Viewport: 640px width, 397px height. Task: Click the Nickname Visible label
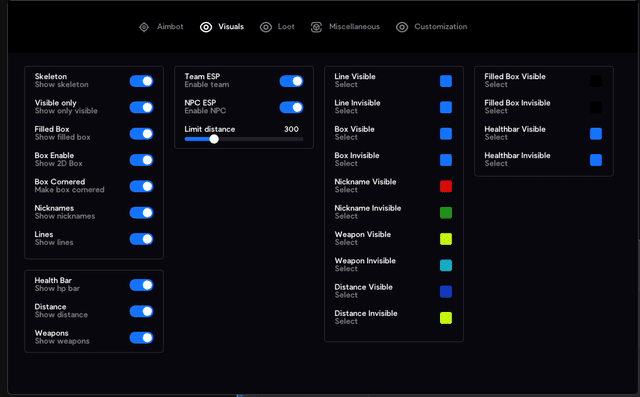click(365, 182)
